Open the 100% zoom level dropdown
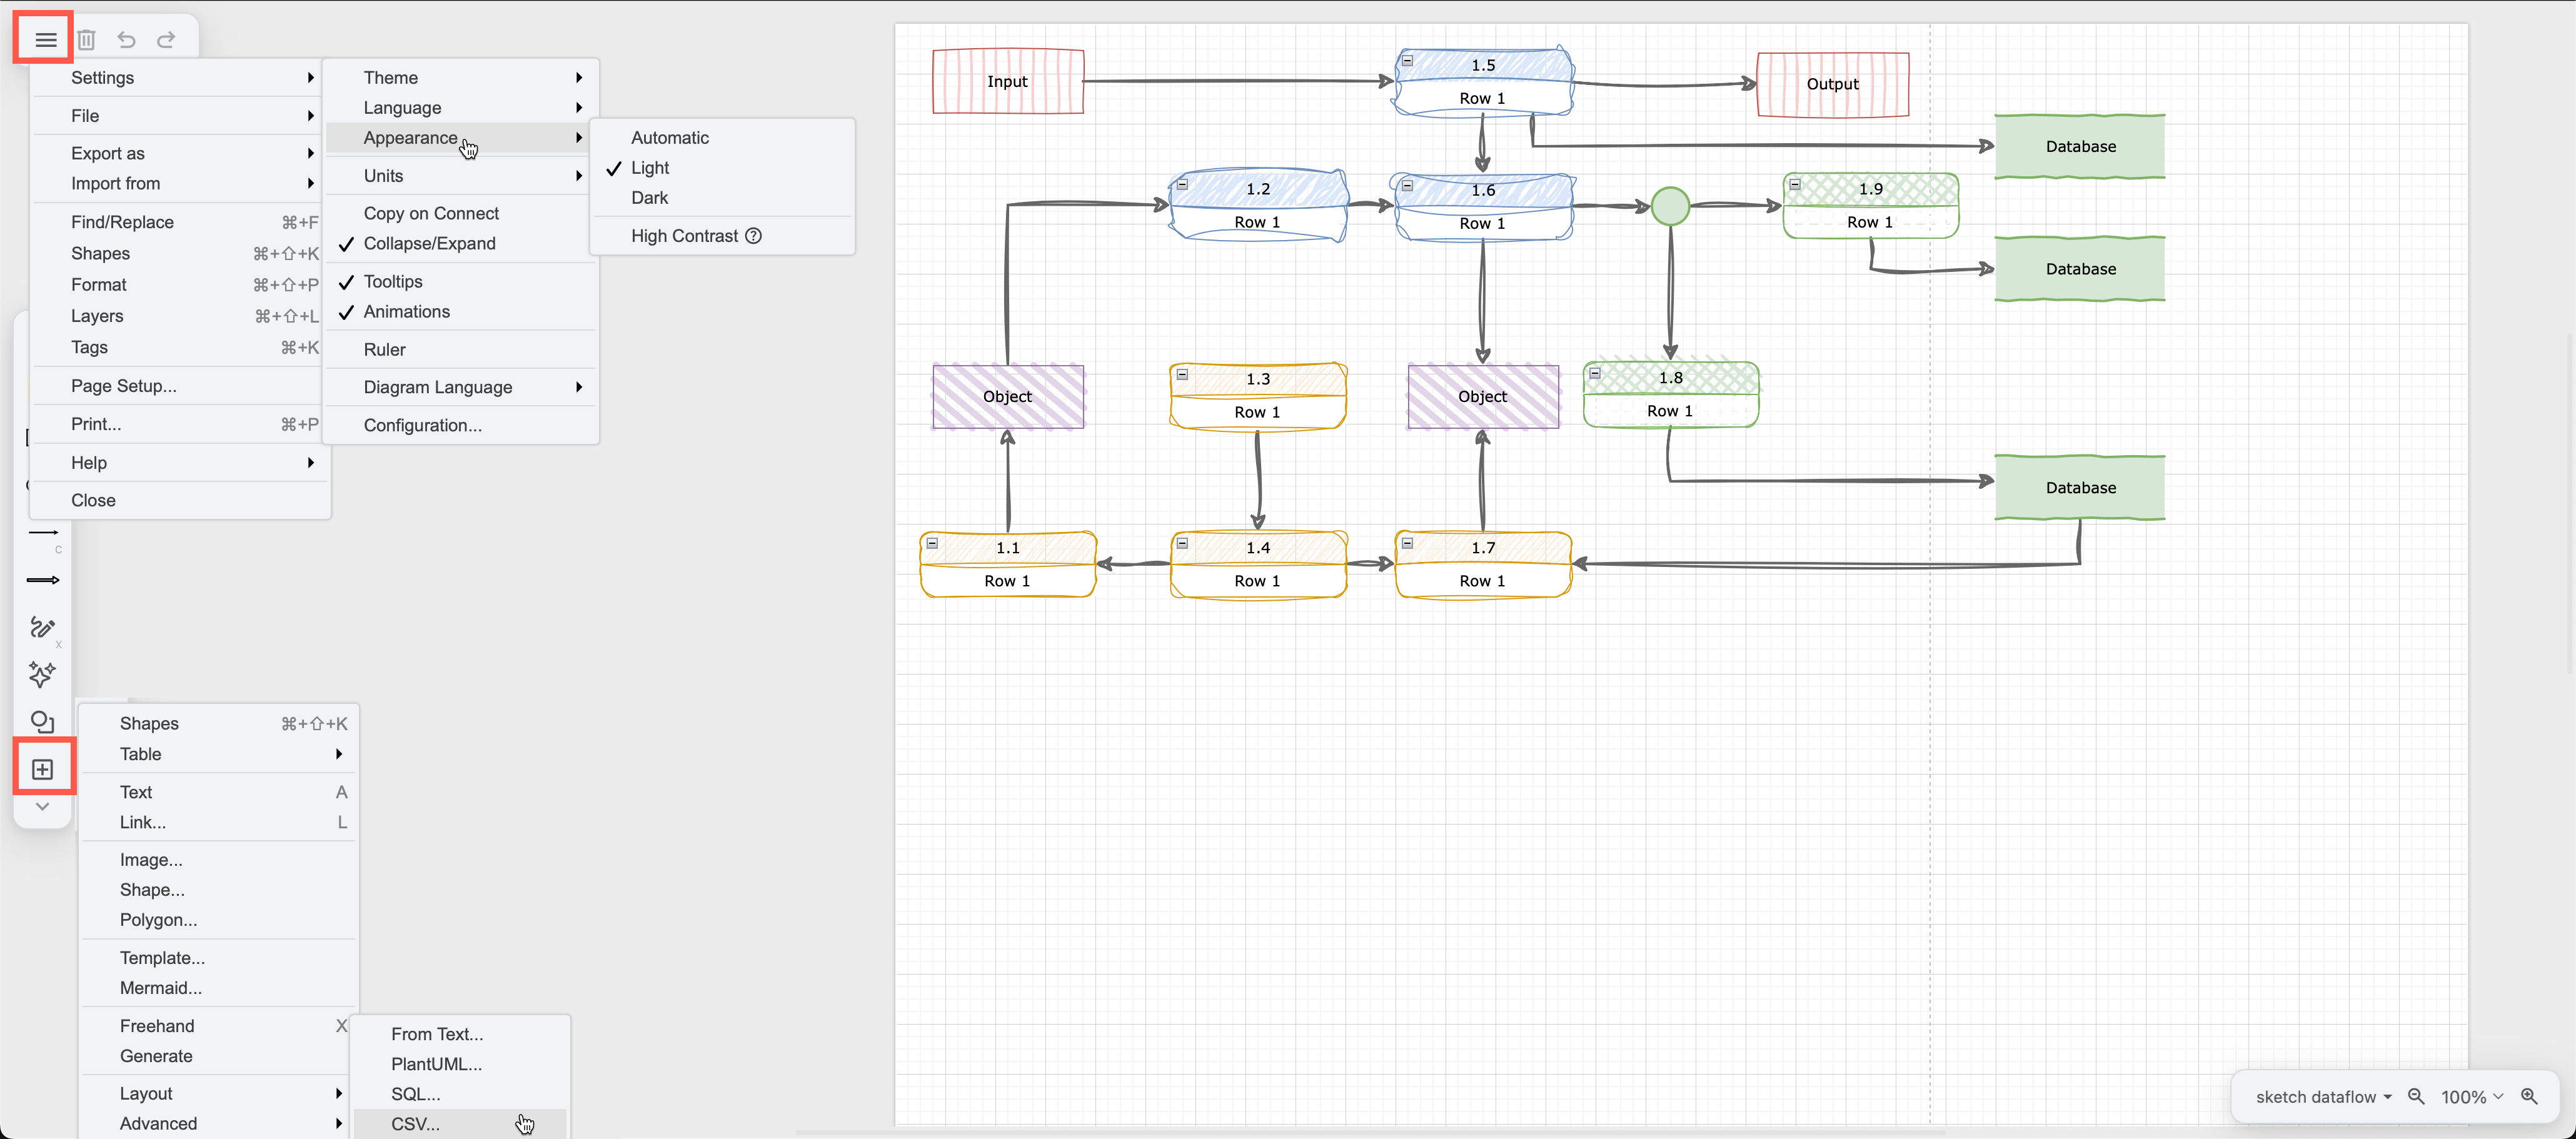The image size is (2576, 1139). (2471, 1096)
